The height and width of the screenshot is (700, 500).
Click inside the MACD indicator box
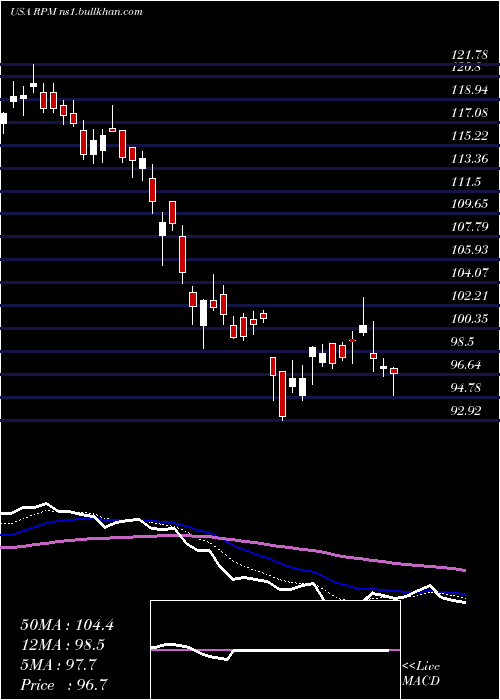(x=275, y=650)
